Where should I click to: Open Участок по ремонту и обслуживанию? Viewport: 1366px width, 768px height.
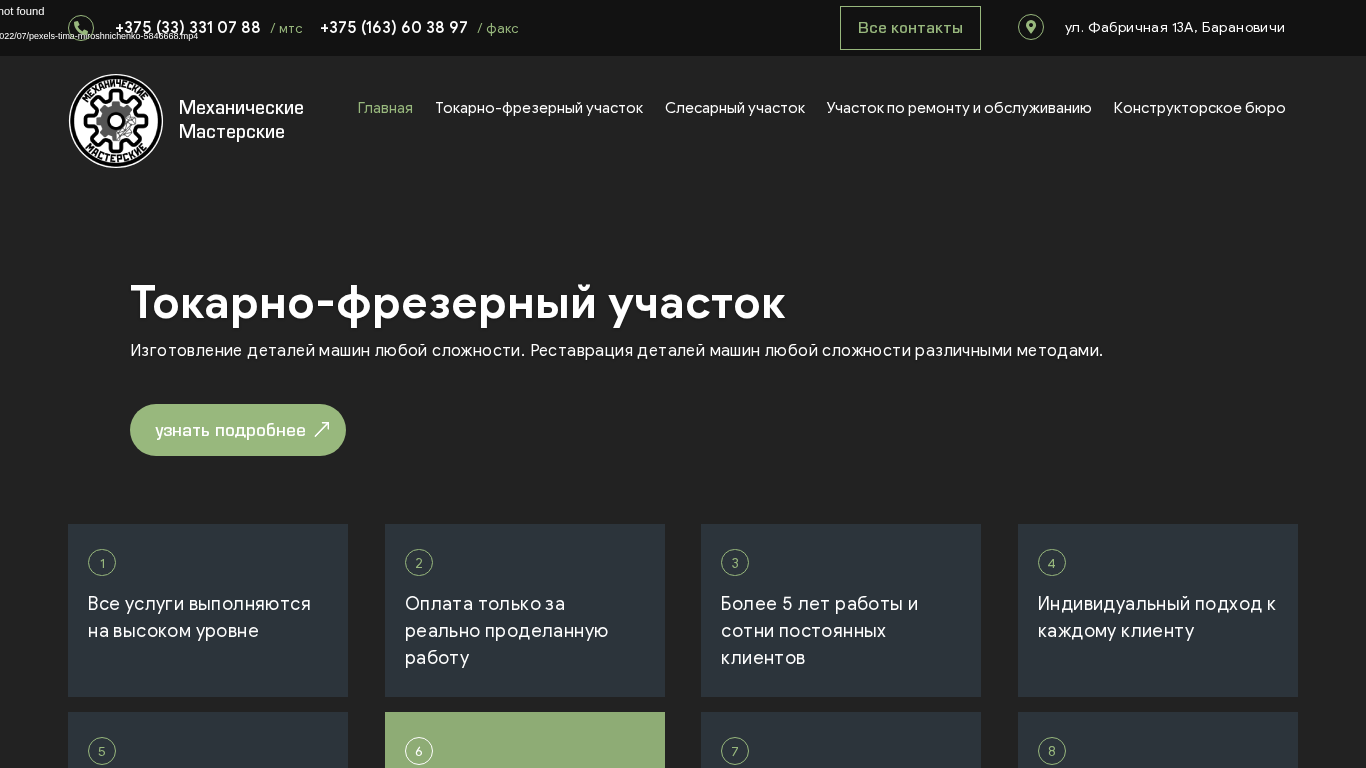click(x=958, y=108)
